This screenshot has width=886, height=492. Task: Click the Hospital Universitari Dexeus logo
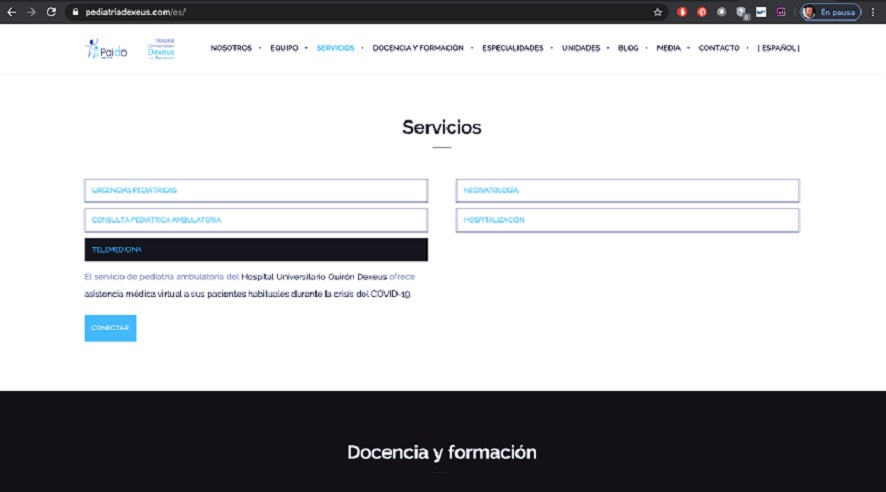[160, 49]
